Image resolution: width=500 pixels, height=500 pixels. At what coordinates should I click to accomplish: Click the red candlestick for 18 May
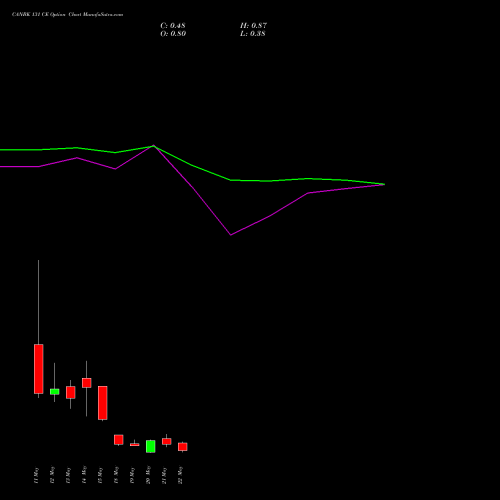coord(119,440)
